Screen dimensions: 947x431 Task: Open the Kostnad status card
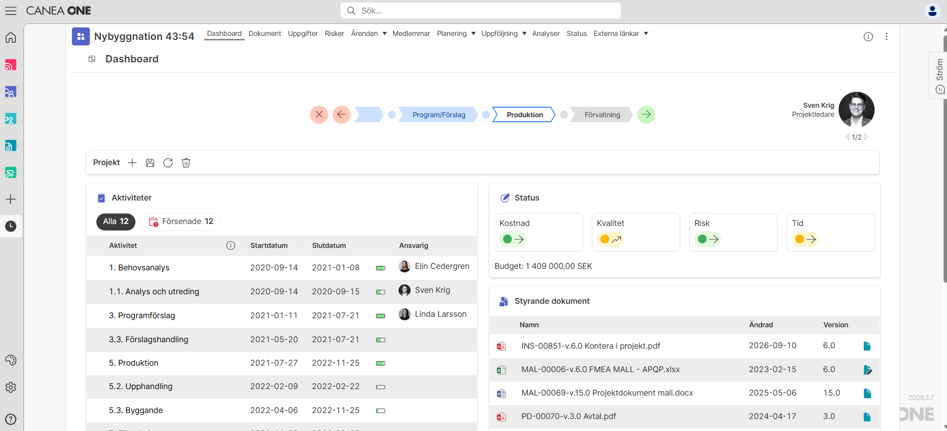[x=538, y=232]
